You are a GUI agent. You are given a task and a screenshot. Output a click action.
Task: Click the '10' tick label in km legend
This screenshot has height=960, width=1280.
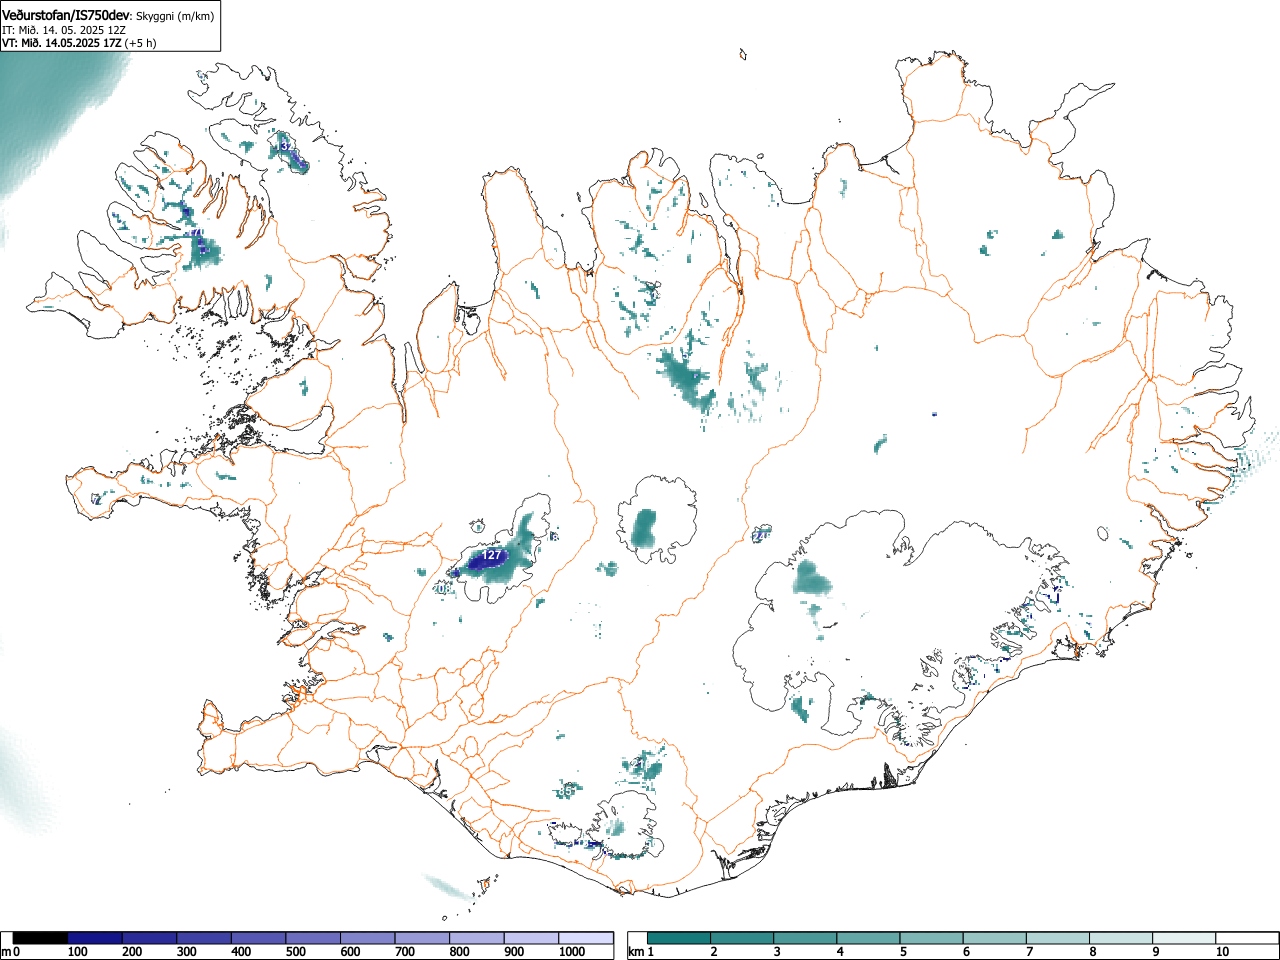1222,952
